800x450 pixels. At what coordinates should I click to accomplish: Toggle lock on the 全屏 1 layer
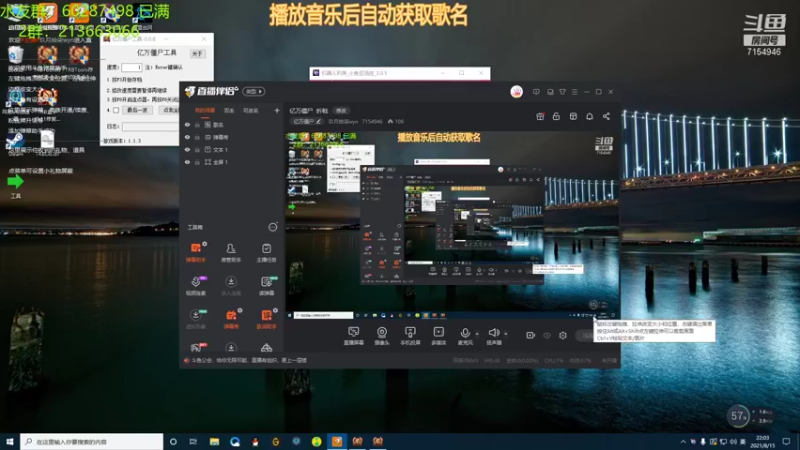click(197, 162)
